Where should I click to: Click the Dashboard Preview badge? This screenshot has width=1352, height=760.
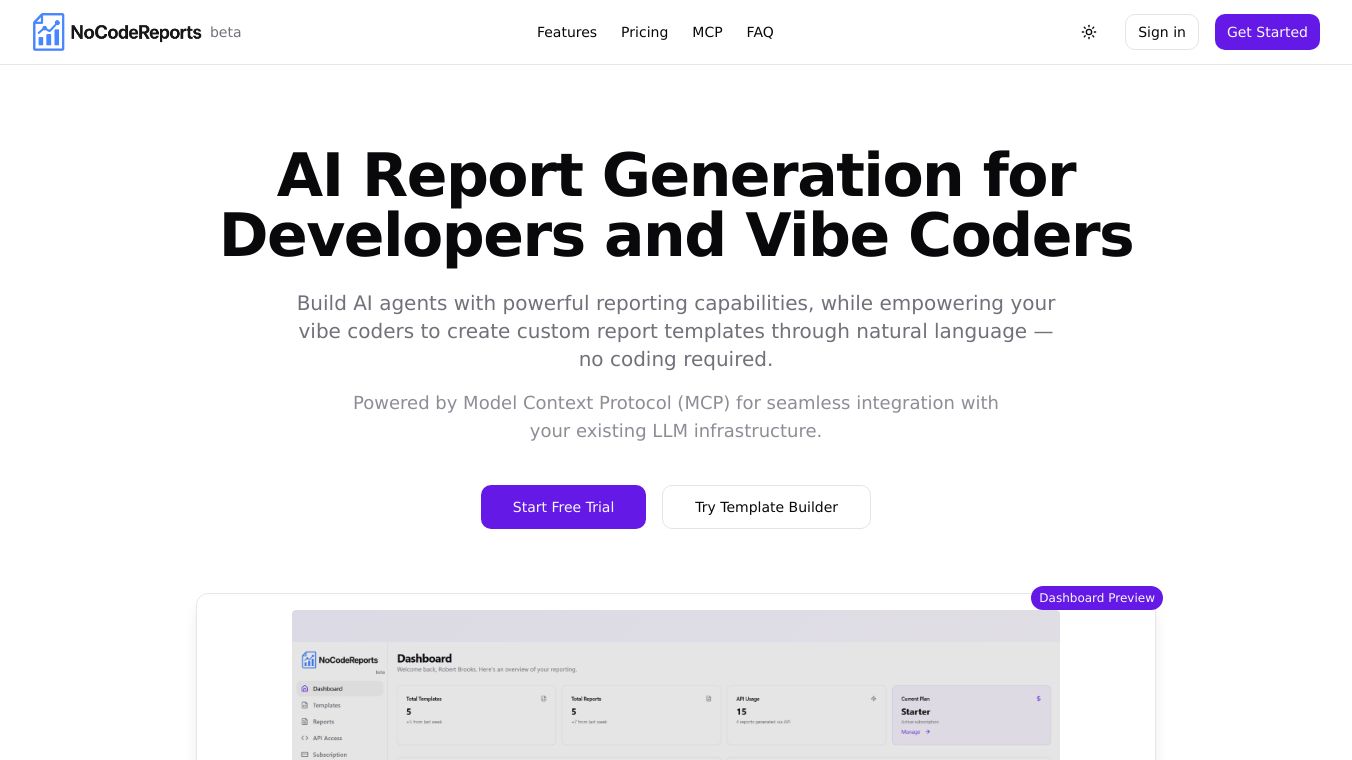pyautogui.click(x=1097, y=598)
